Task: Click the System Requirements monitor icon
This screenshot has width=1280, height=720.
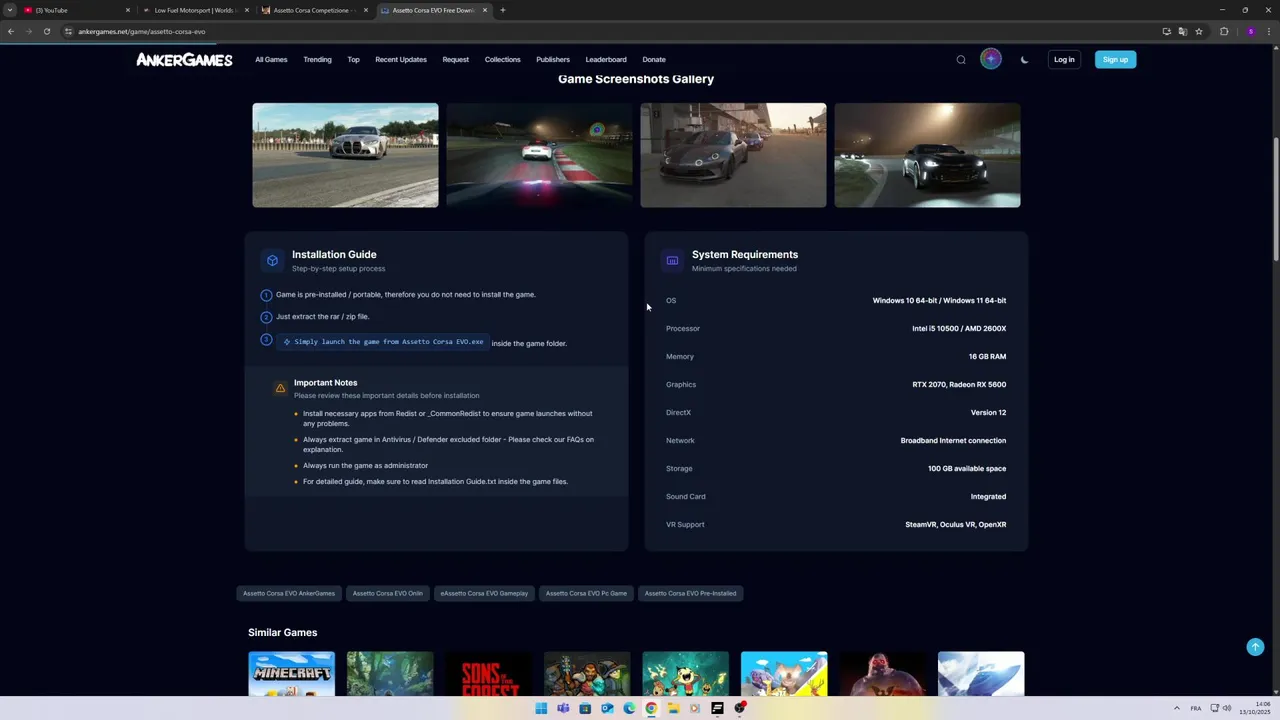Action: 672,260
